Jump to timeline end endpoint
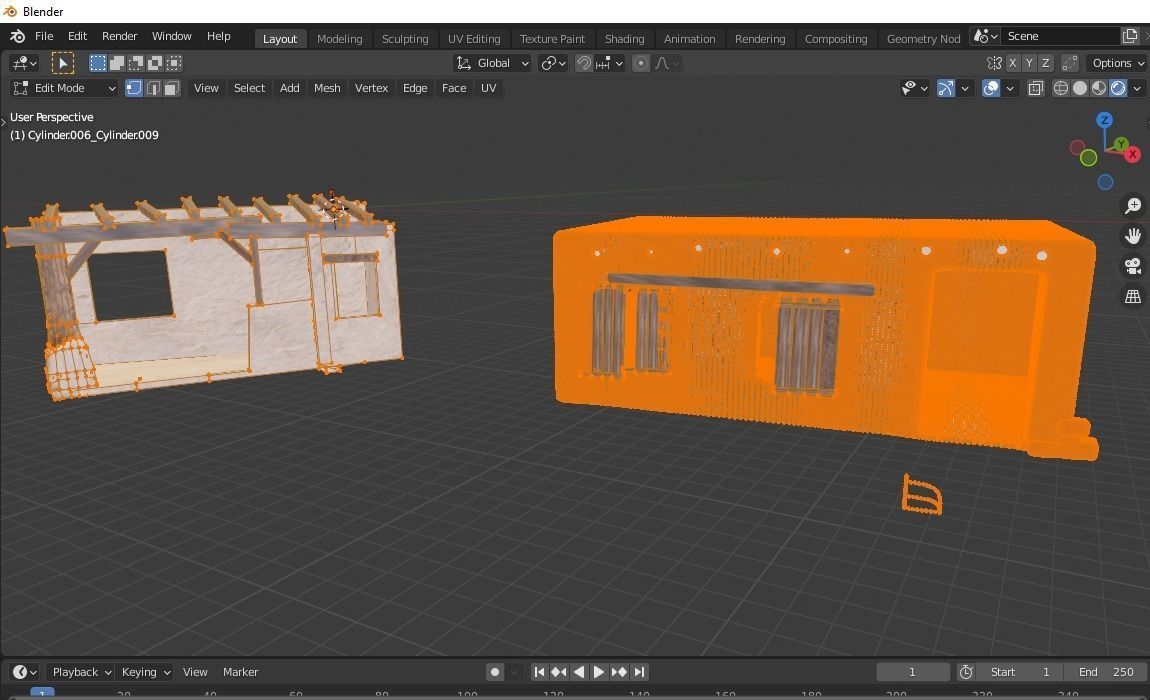Image resolution: width=1150 pixels, height=700 pixels. pos(640,672)
